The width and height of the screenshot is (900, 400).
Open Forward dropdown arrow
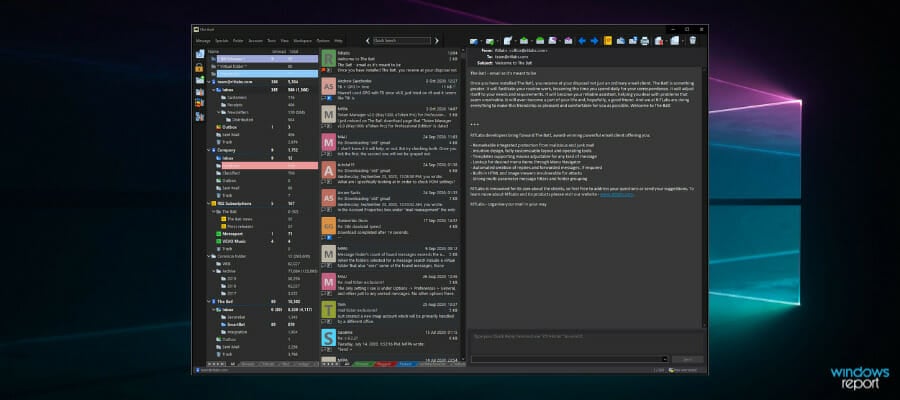coord(560,41)
